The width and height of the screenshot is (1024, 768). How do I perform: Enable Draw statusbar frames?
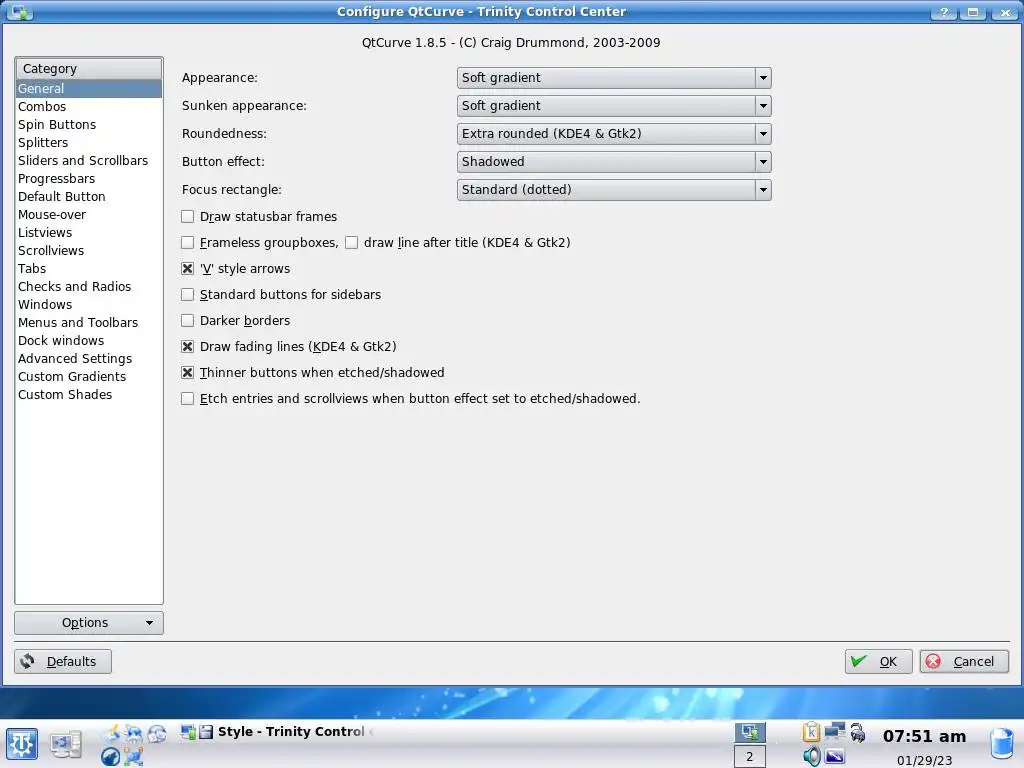coord(187,216)
